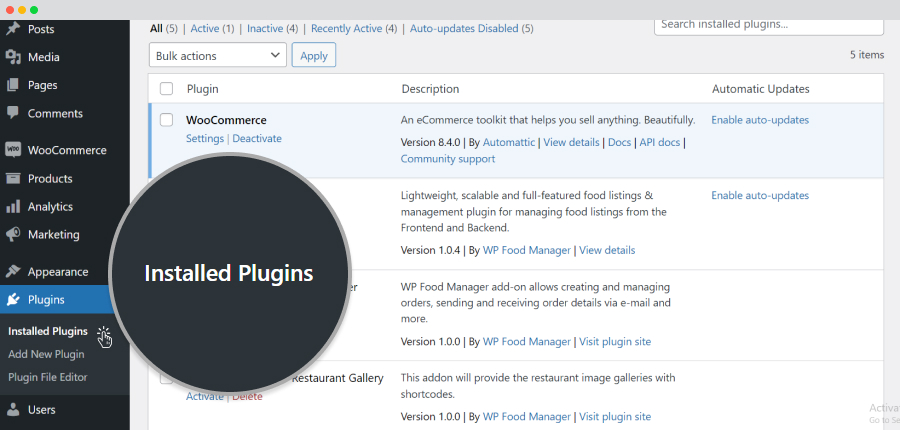Image resolution: width=900 pixels, height=430 pixels.
Task: Open Community support link
Action: click(x=448, y=158)
